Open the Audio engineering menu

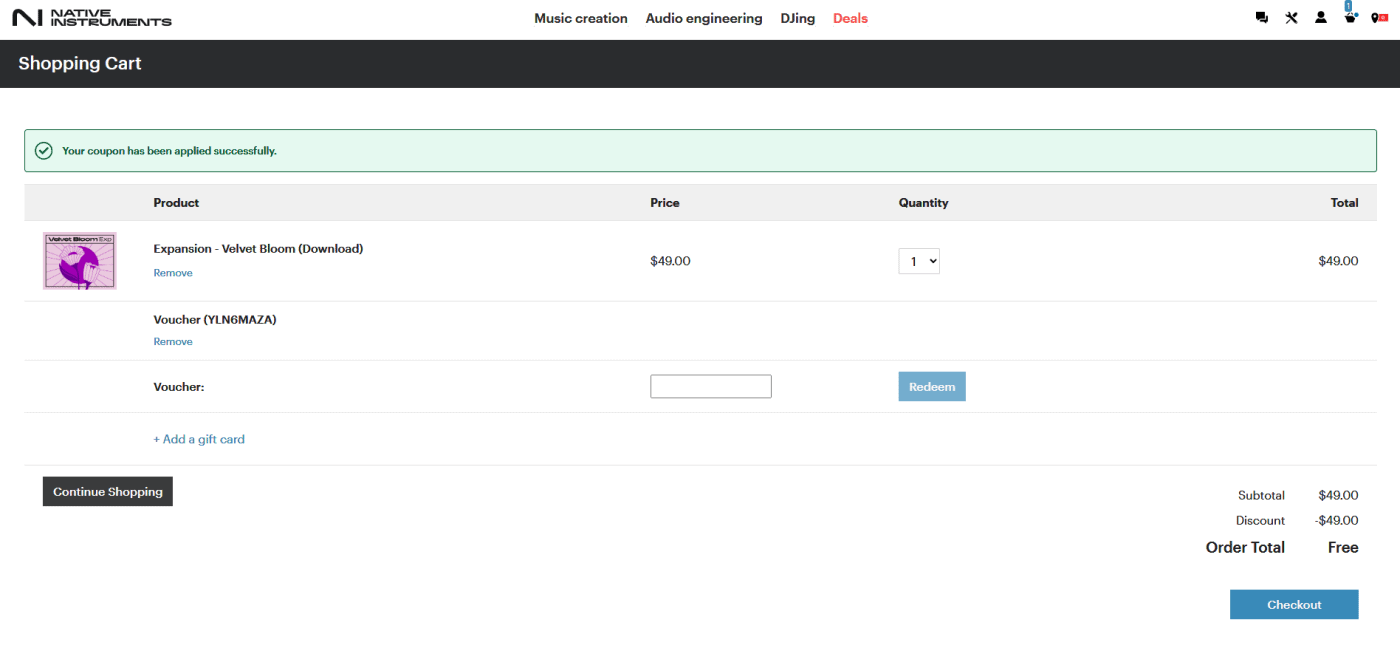pos(704,18)
